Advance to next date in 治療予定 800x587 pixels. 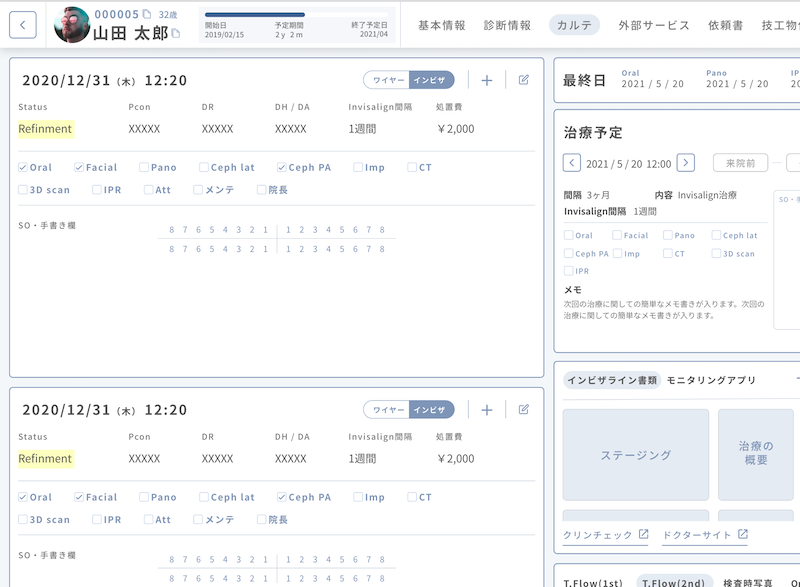[685, 163]
